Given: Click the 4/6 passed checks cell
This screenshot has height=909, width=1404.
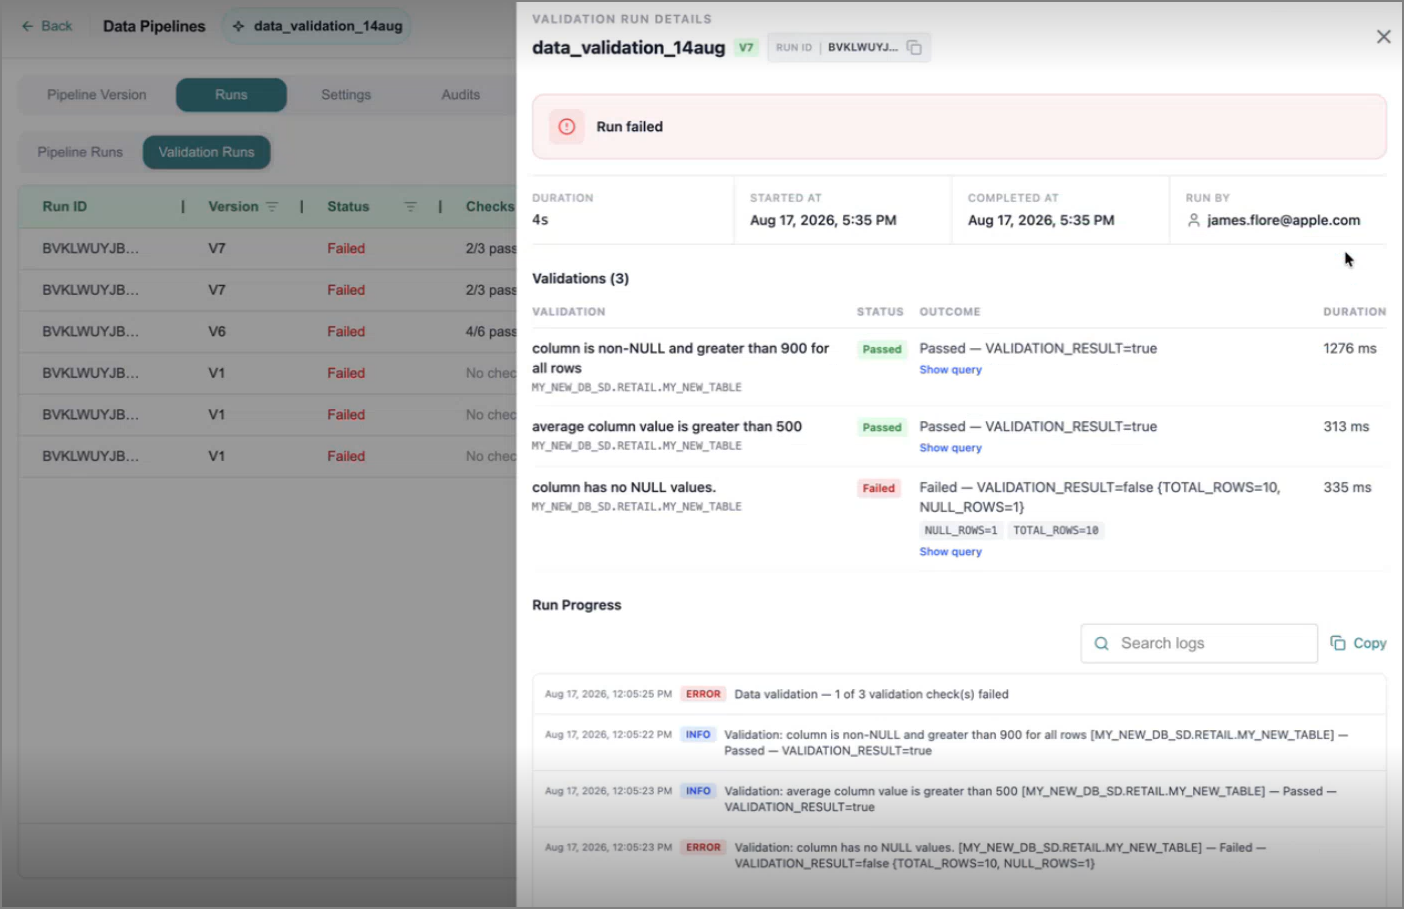Looking at the screenshot, I should point(490,331).
